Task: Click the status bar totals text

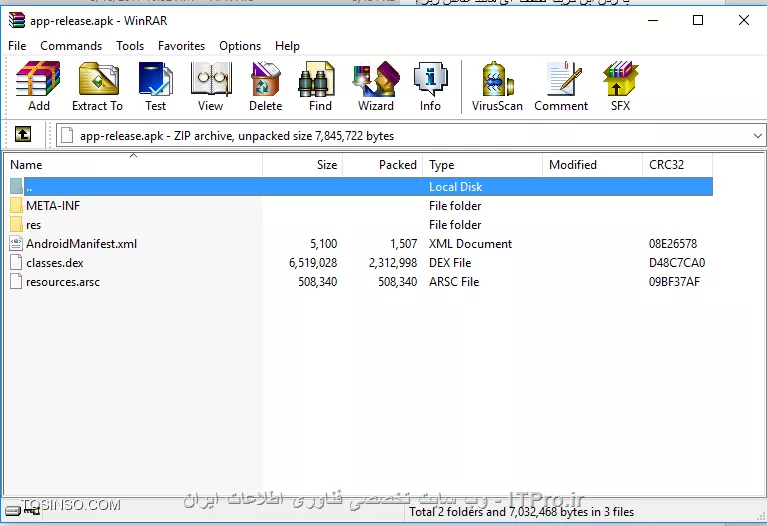Action: click(x=521, y=512)
